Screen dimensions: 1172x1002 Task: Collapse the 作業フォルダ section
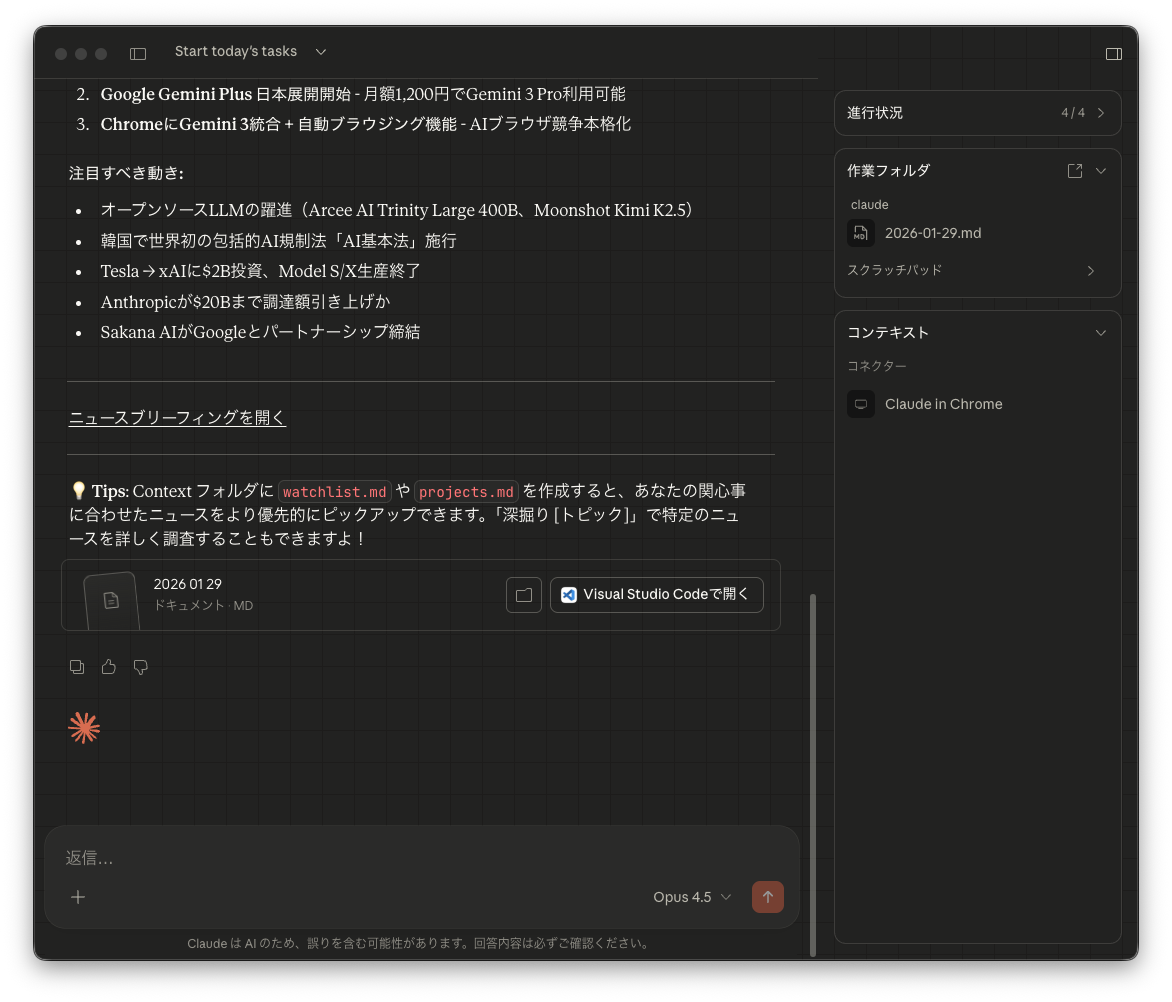point(1101,171)
